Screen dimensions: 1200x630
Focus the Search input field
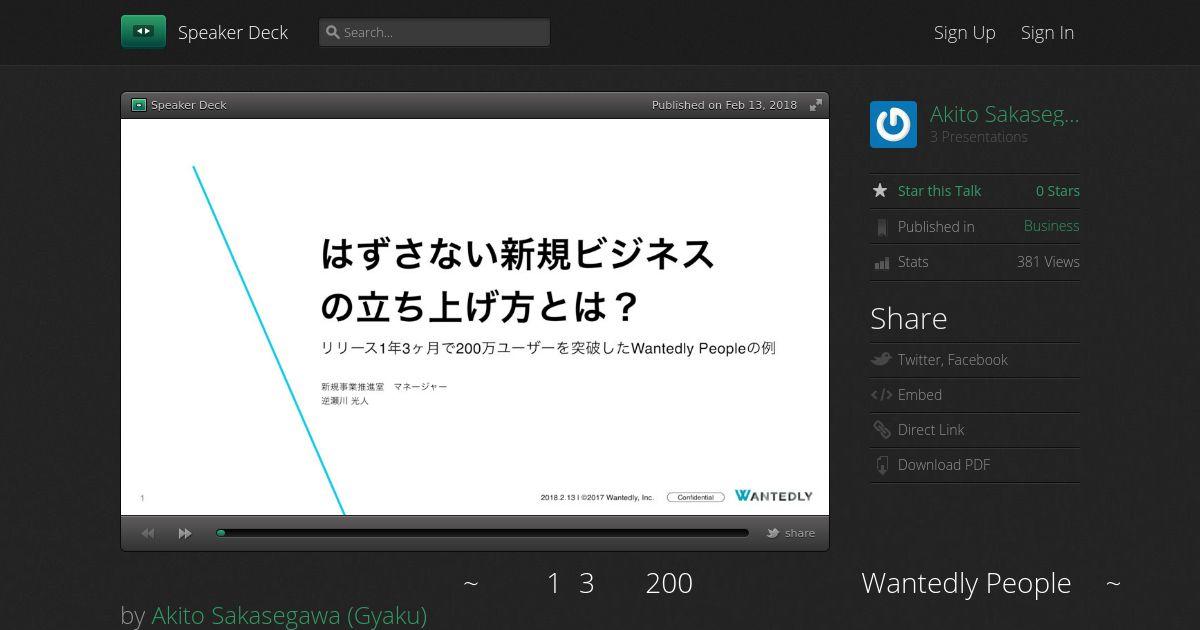click(434, 32)
